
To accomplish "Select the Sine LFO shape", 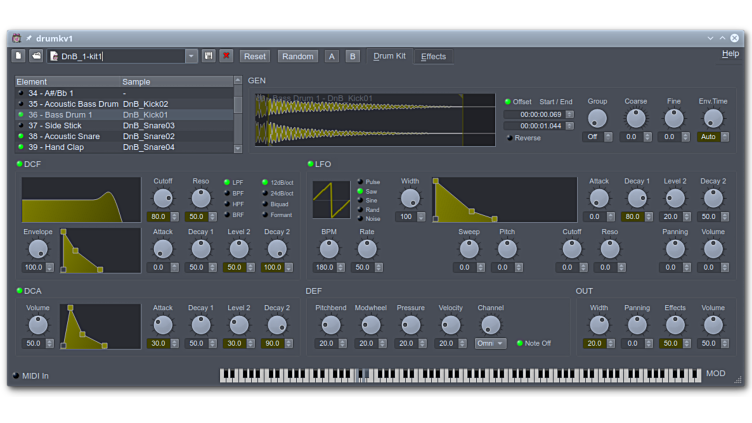I will coord(360,200).
